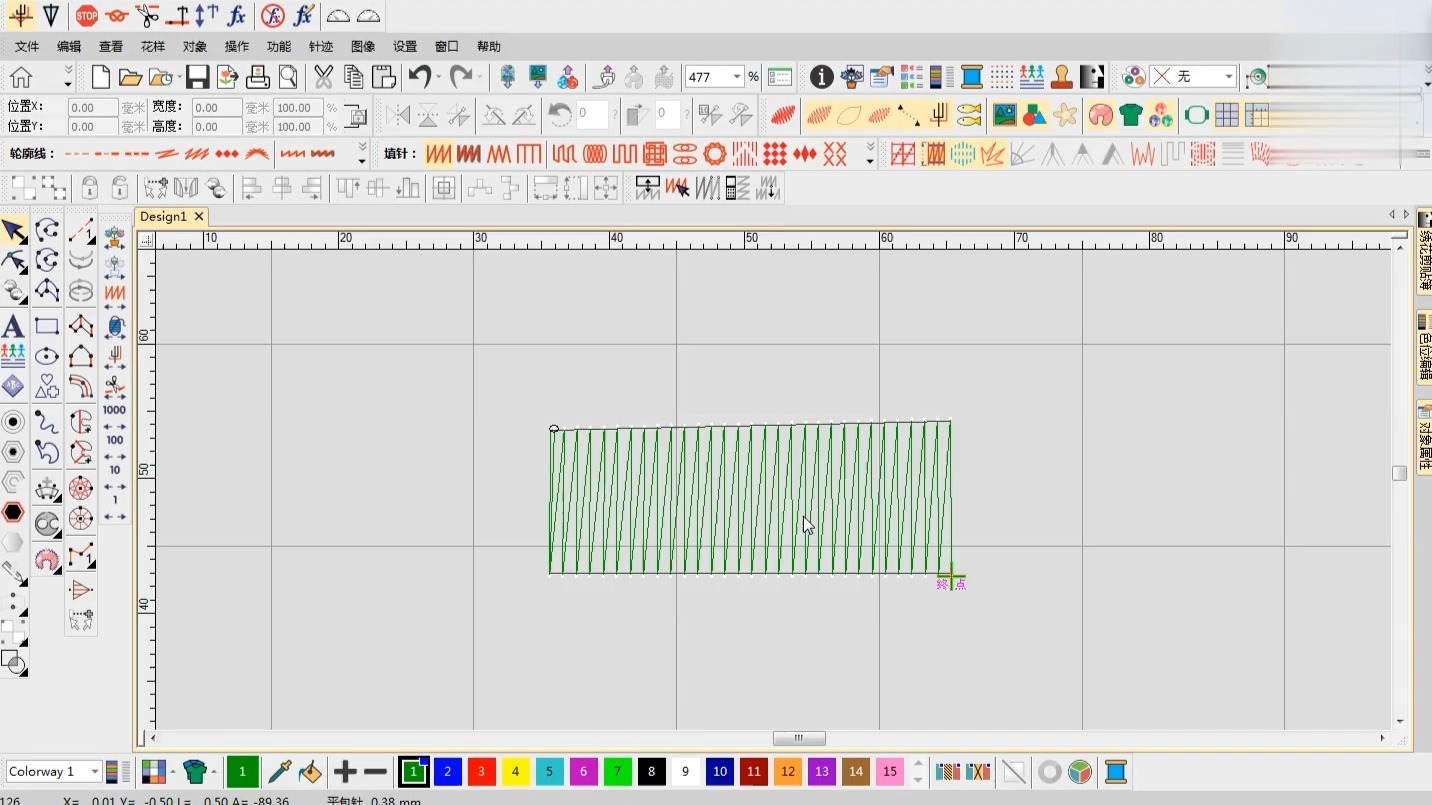Expand the color palette scroll arrows

point(918,772)
